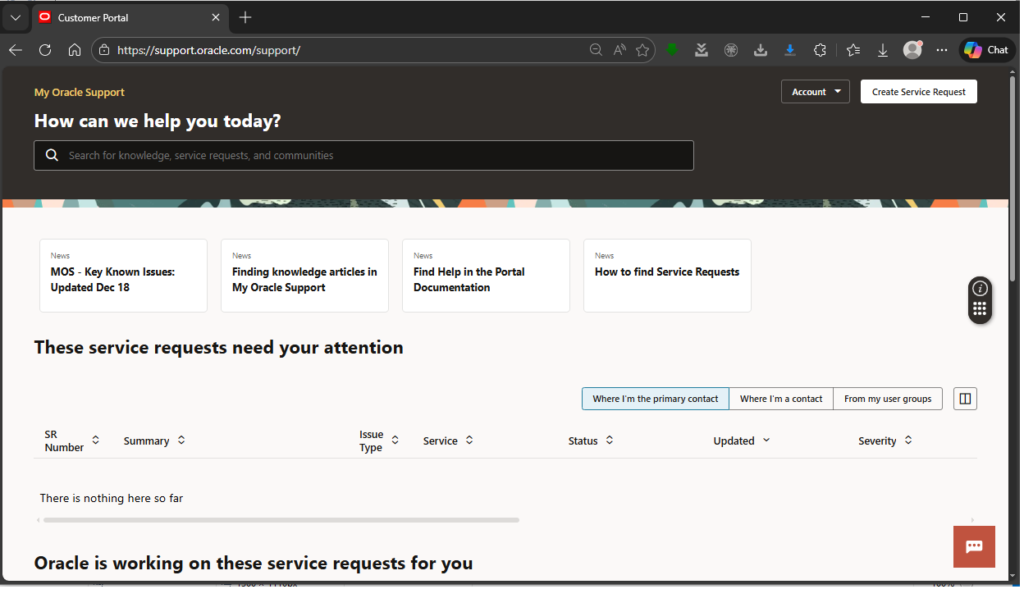The width and height of the screenshot is (1024, 589).
Task: Open the chat bubble icon button
Action: pos(973,546)
